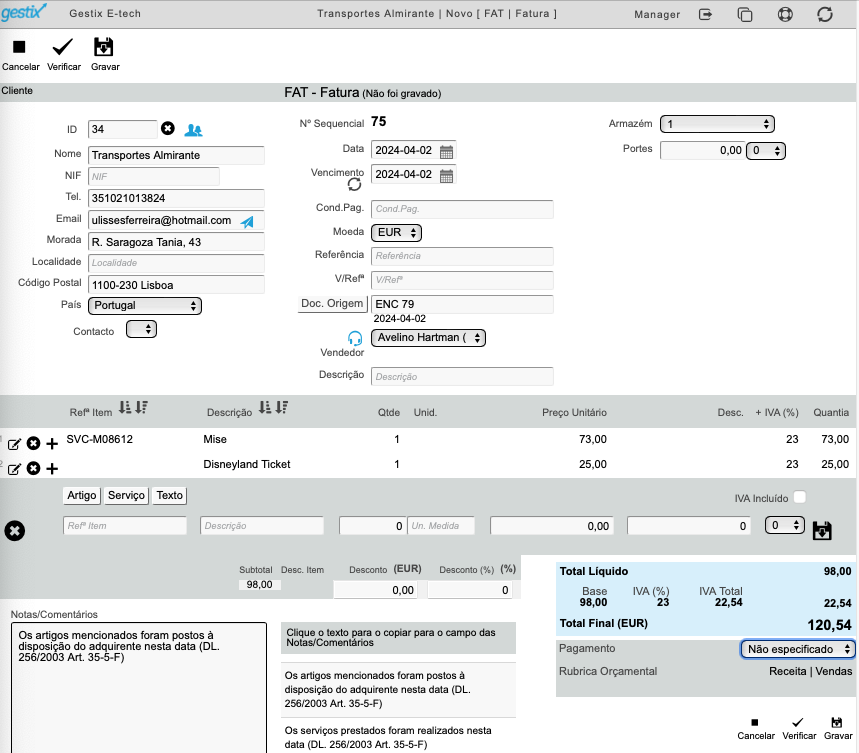This screenshot has height=753, width=859.
Task: Click the Cancelar icon at bottom right
Action: click(755, 723)
